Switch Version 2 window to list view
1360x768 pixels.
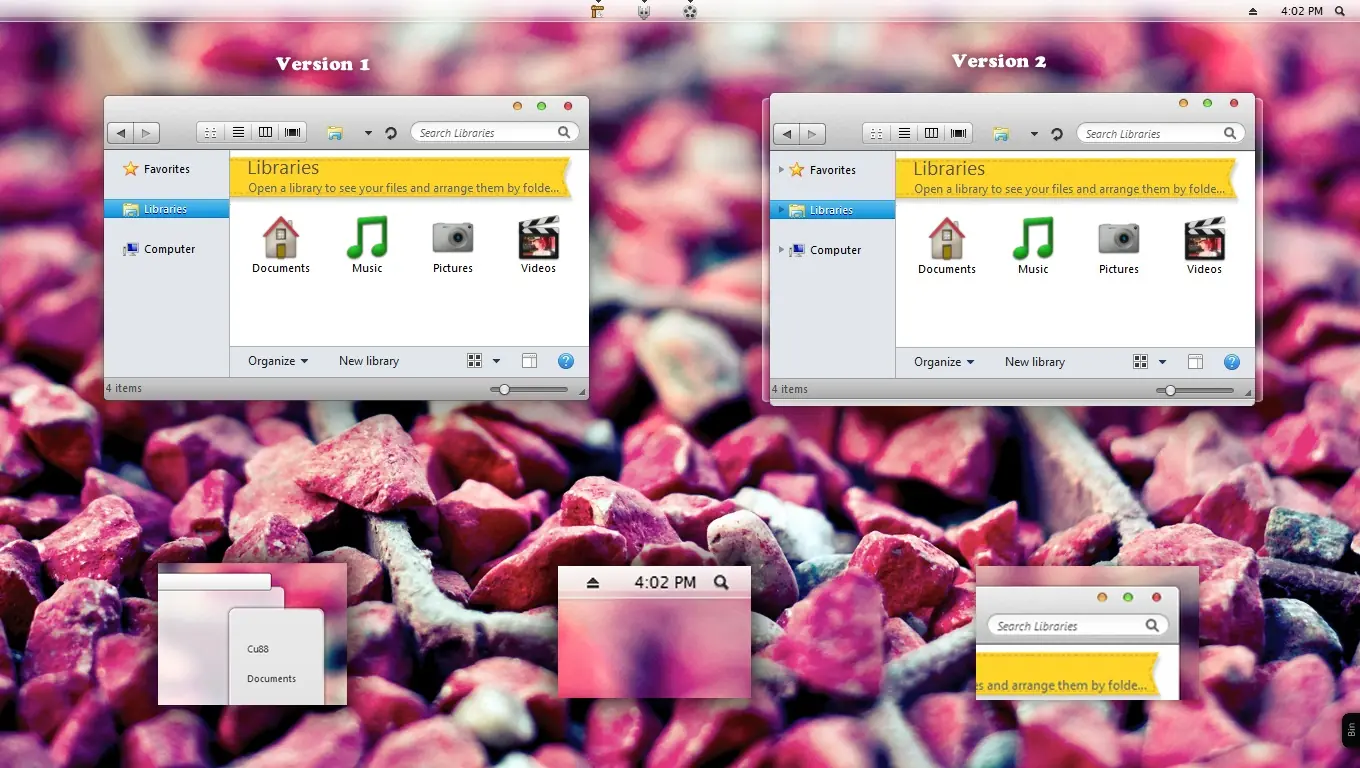904,133
